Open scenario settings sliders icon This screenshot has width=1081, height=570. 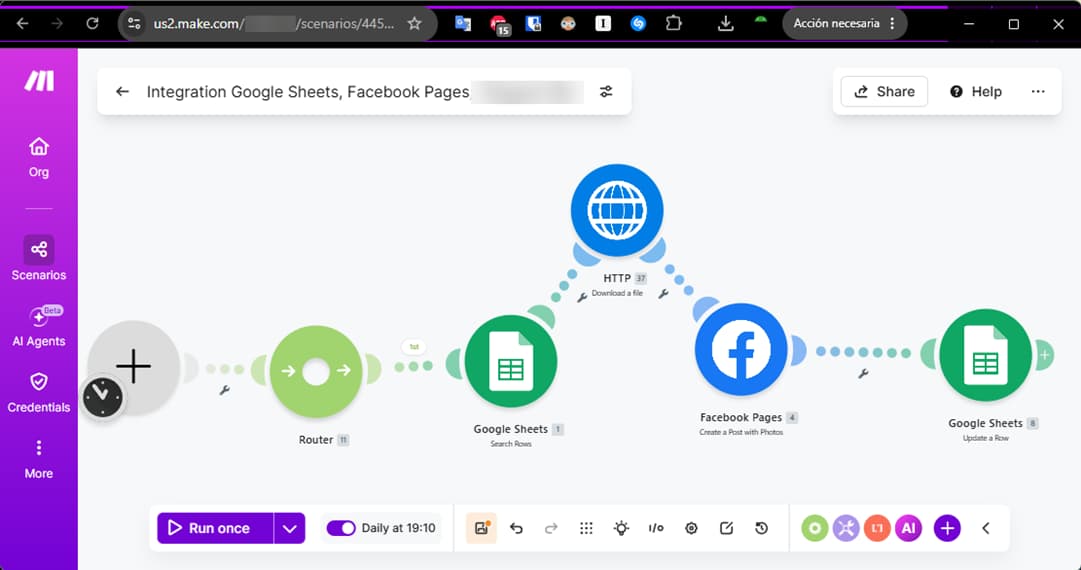[606, 92]
